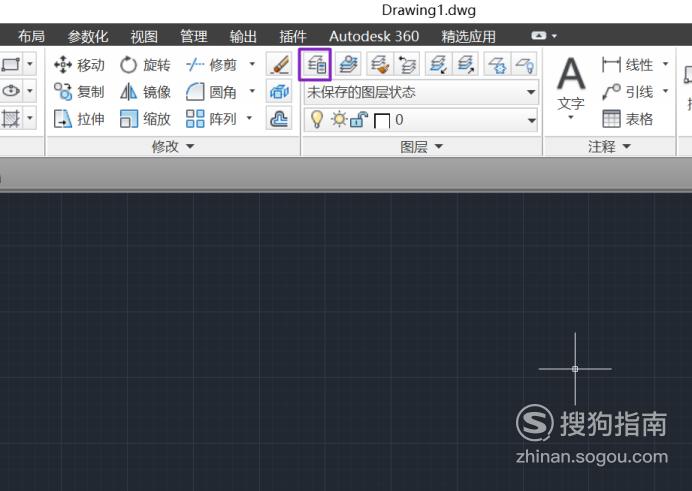Viewport: 692px width, 491px height.
Task: Open the 修剪 dropdown arrow
Action: [x=252, y=64]
